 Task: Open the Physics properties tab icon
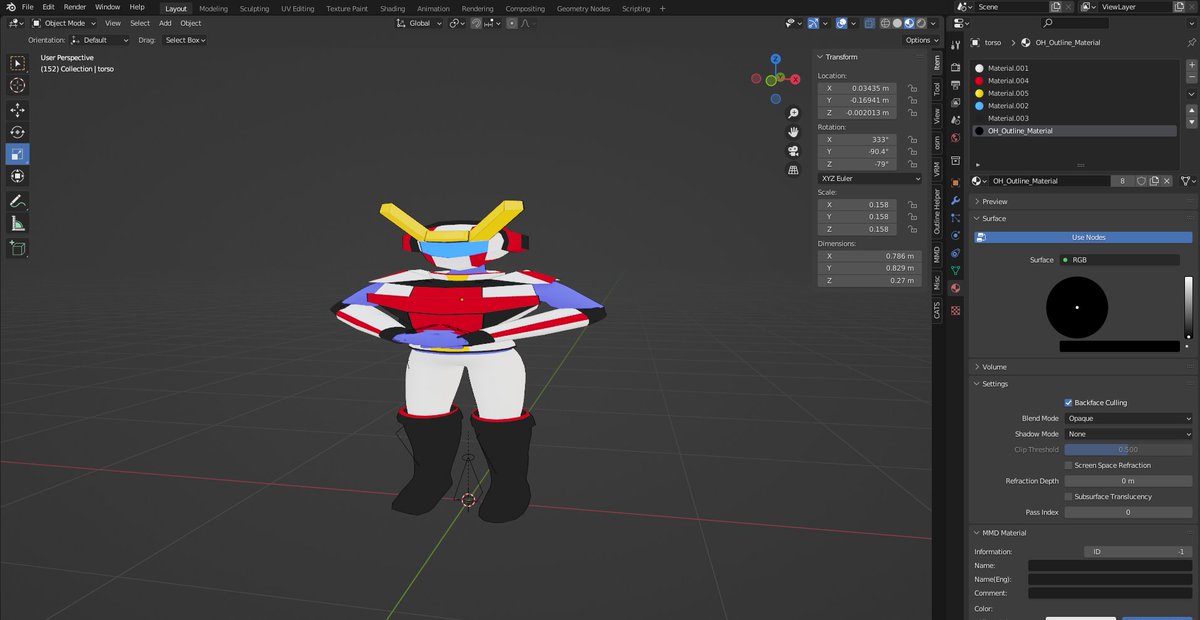point(955,235)
